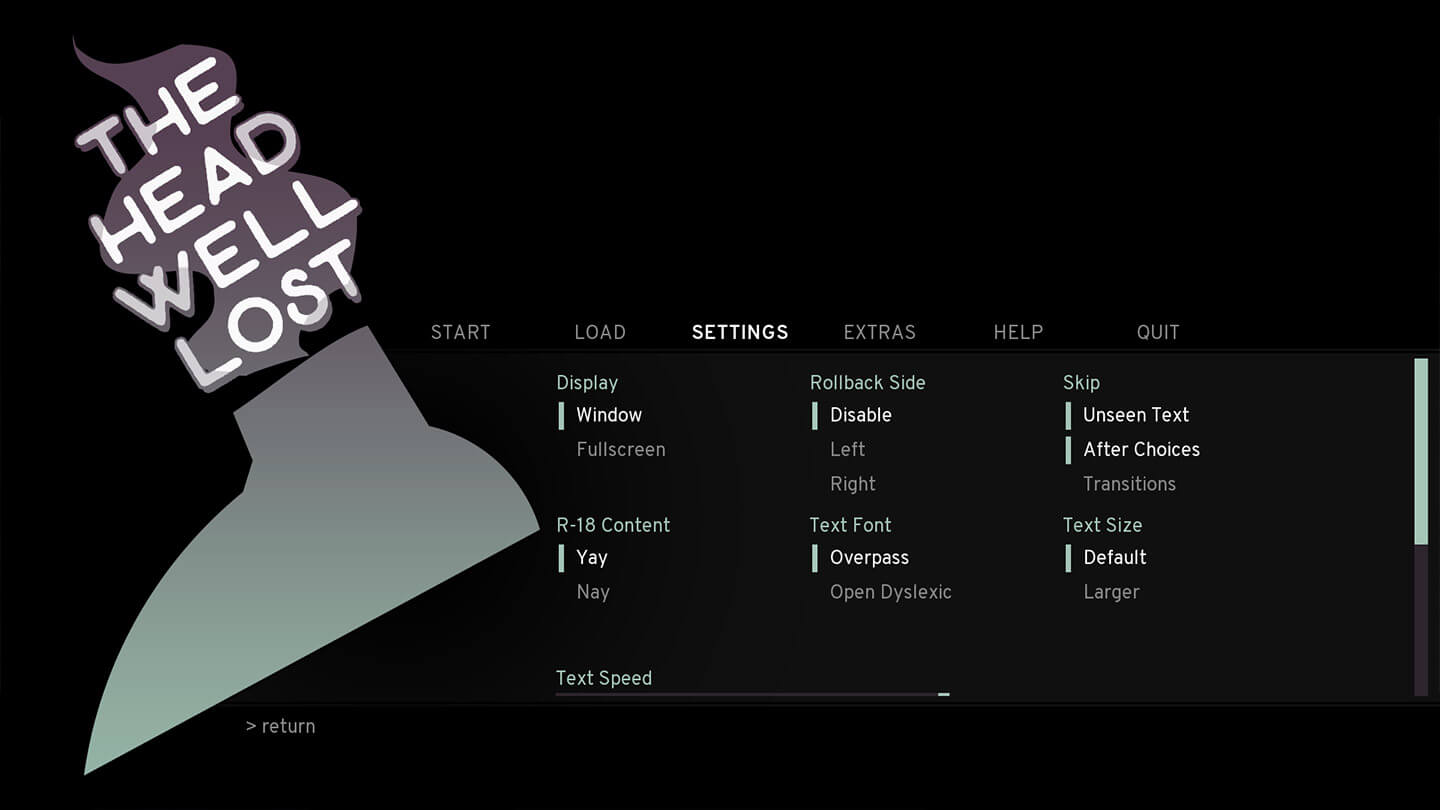
Task: Choose Disable for Rollback Side
Action: pos(860,415)
